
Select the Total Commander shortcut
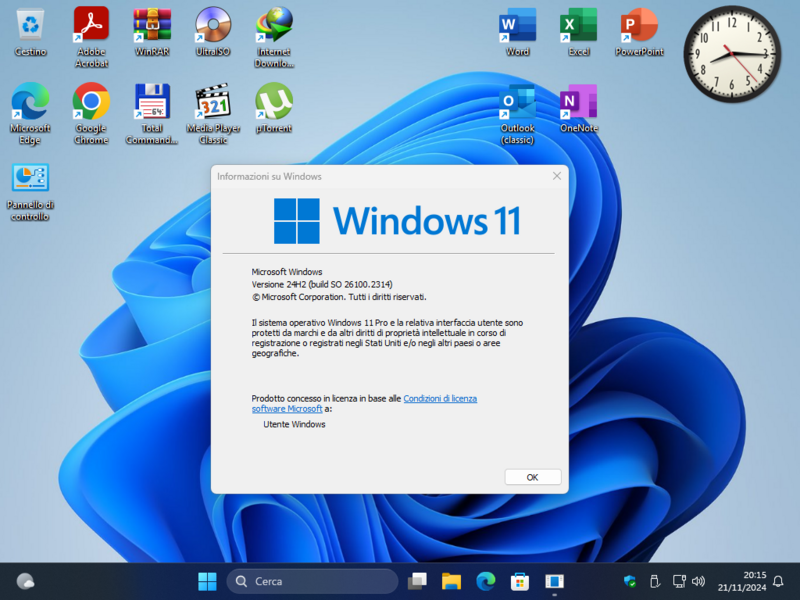(x=152, y=114)
